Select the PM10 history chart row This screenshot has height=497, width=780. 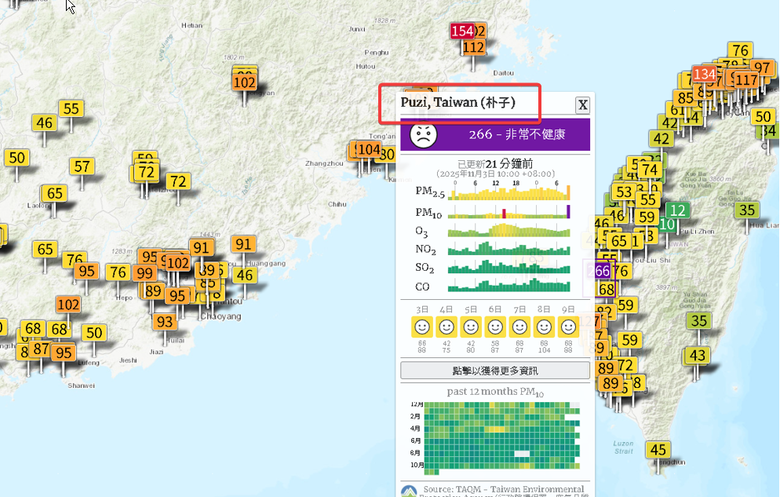[508, 212]
